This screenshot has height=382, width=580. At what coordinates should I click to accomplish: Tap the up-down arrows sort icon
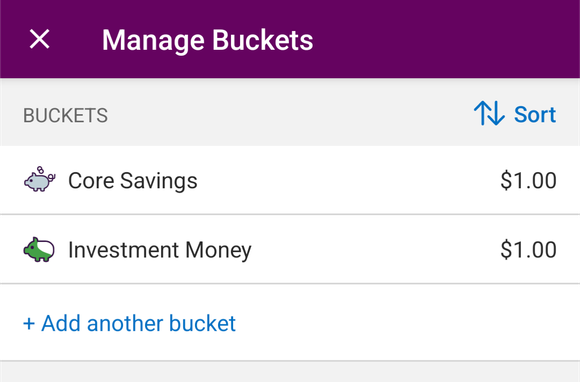point(489,113)
